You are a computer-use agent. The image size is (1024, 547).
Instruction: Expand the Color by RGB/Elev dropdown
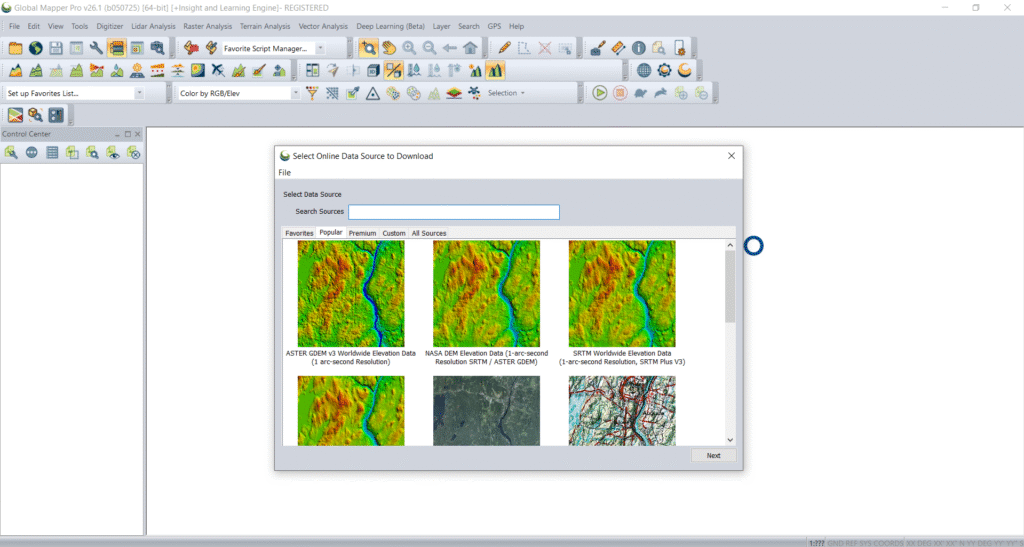pyautogui.click(x=295, y=93)
